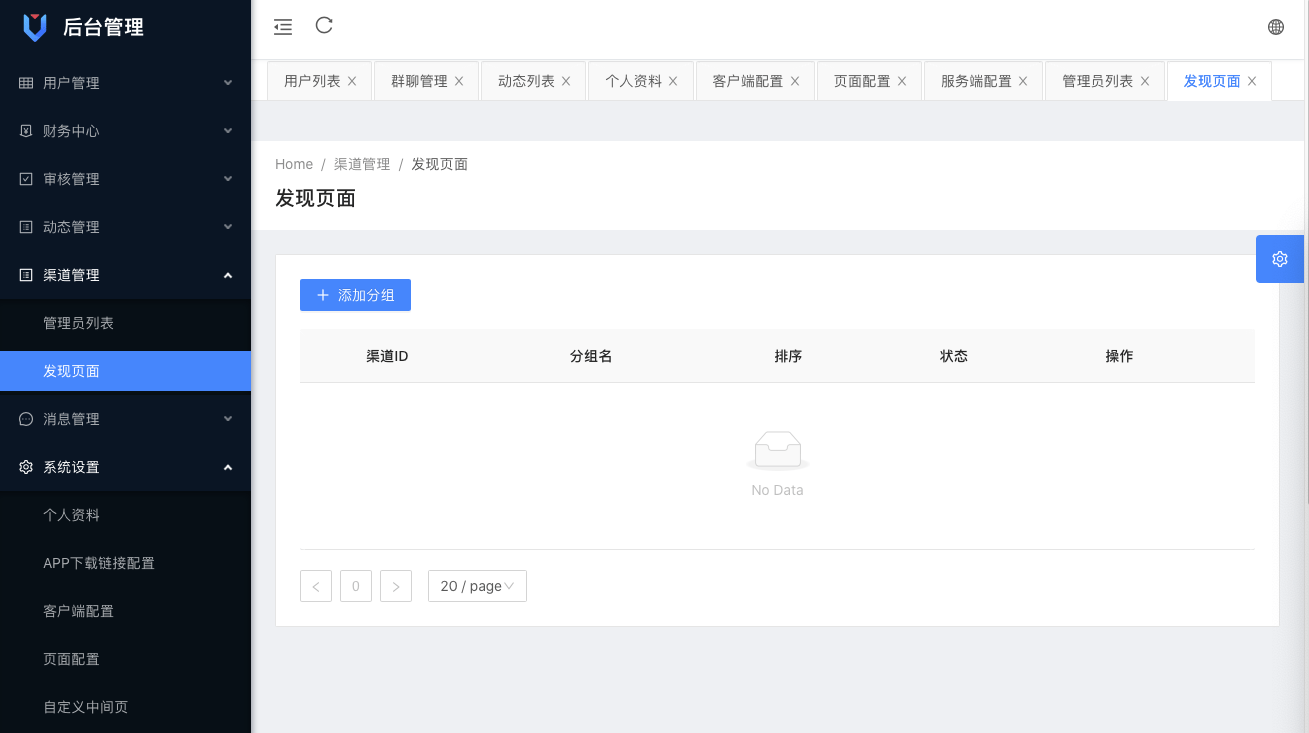1309x733 pixels.
Task: Switch to the 群聊管理 tab
Action: pos(419,80)
